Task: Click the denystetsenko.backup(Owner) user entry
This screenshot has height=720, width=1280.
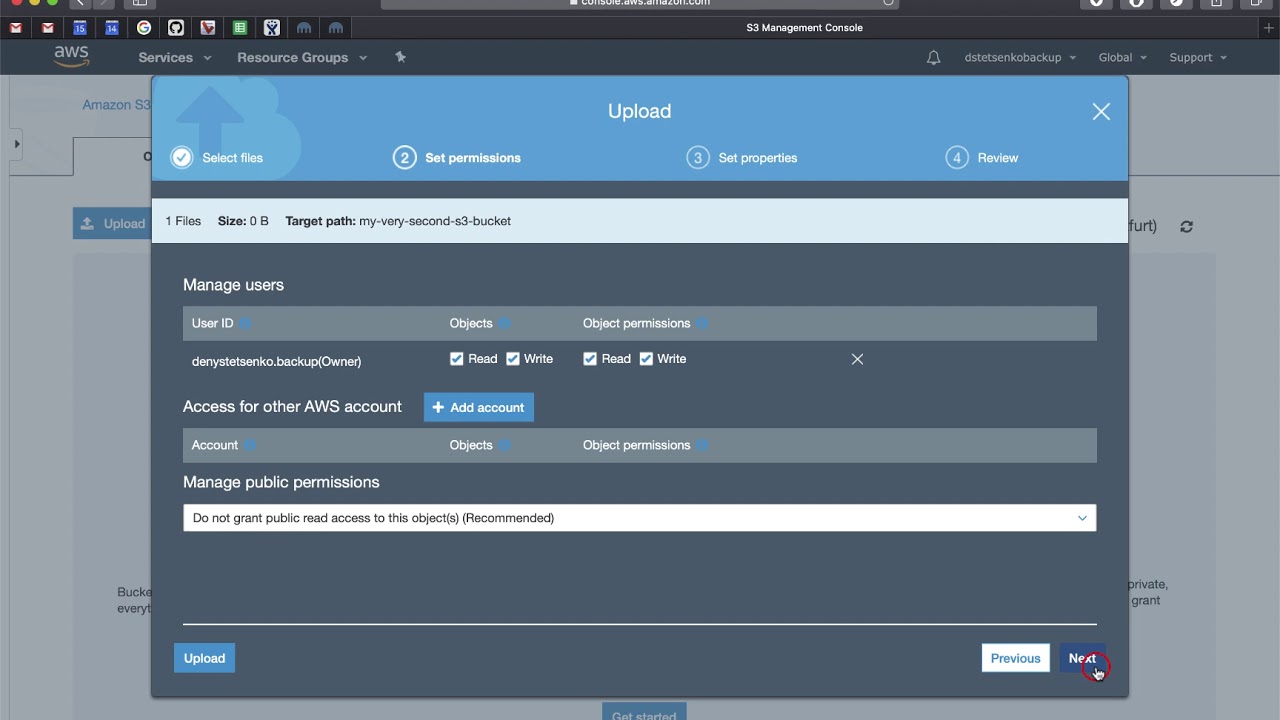Action: click(x=276, y=362)
